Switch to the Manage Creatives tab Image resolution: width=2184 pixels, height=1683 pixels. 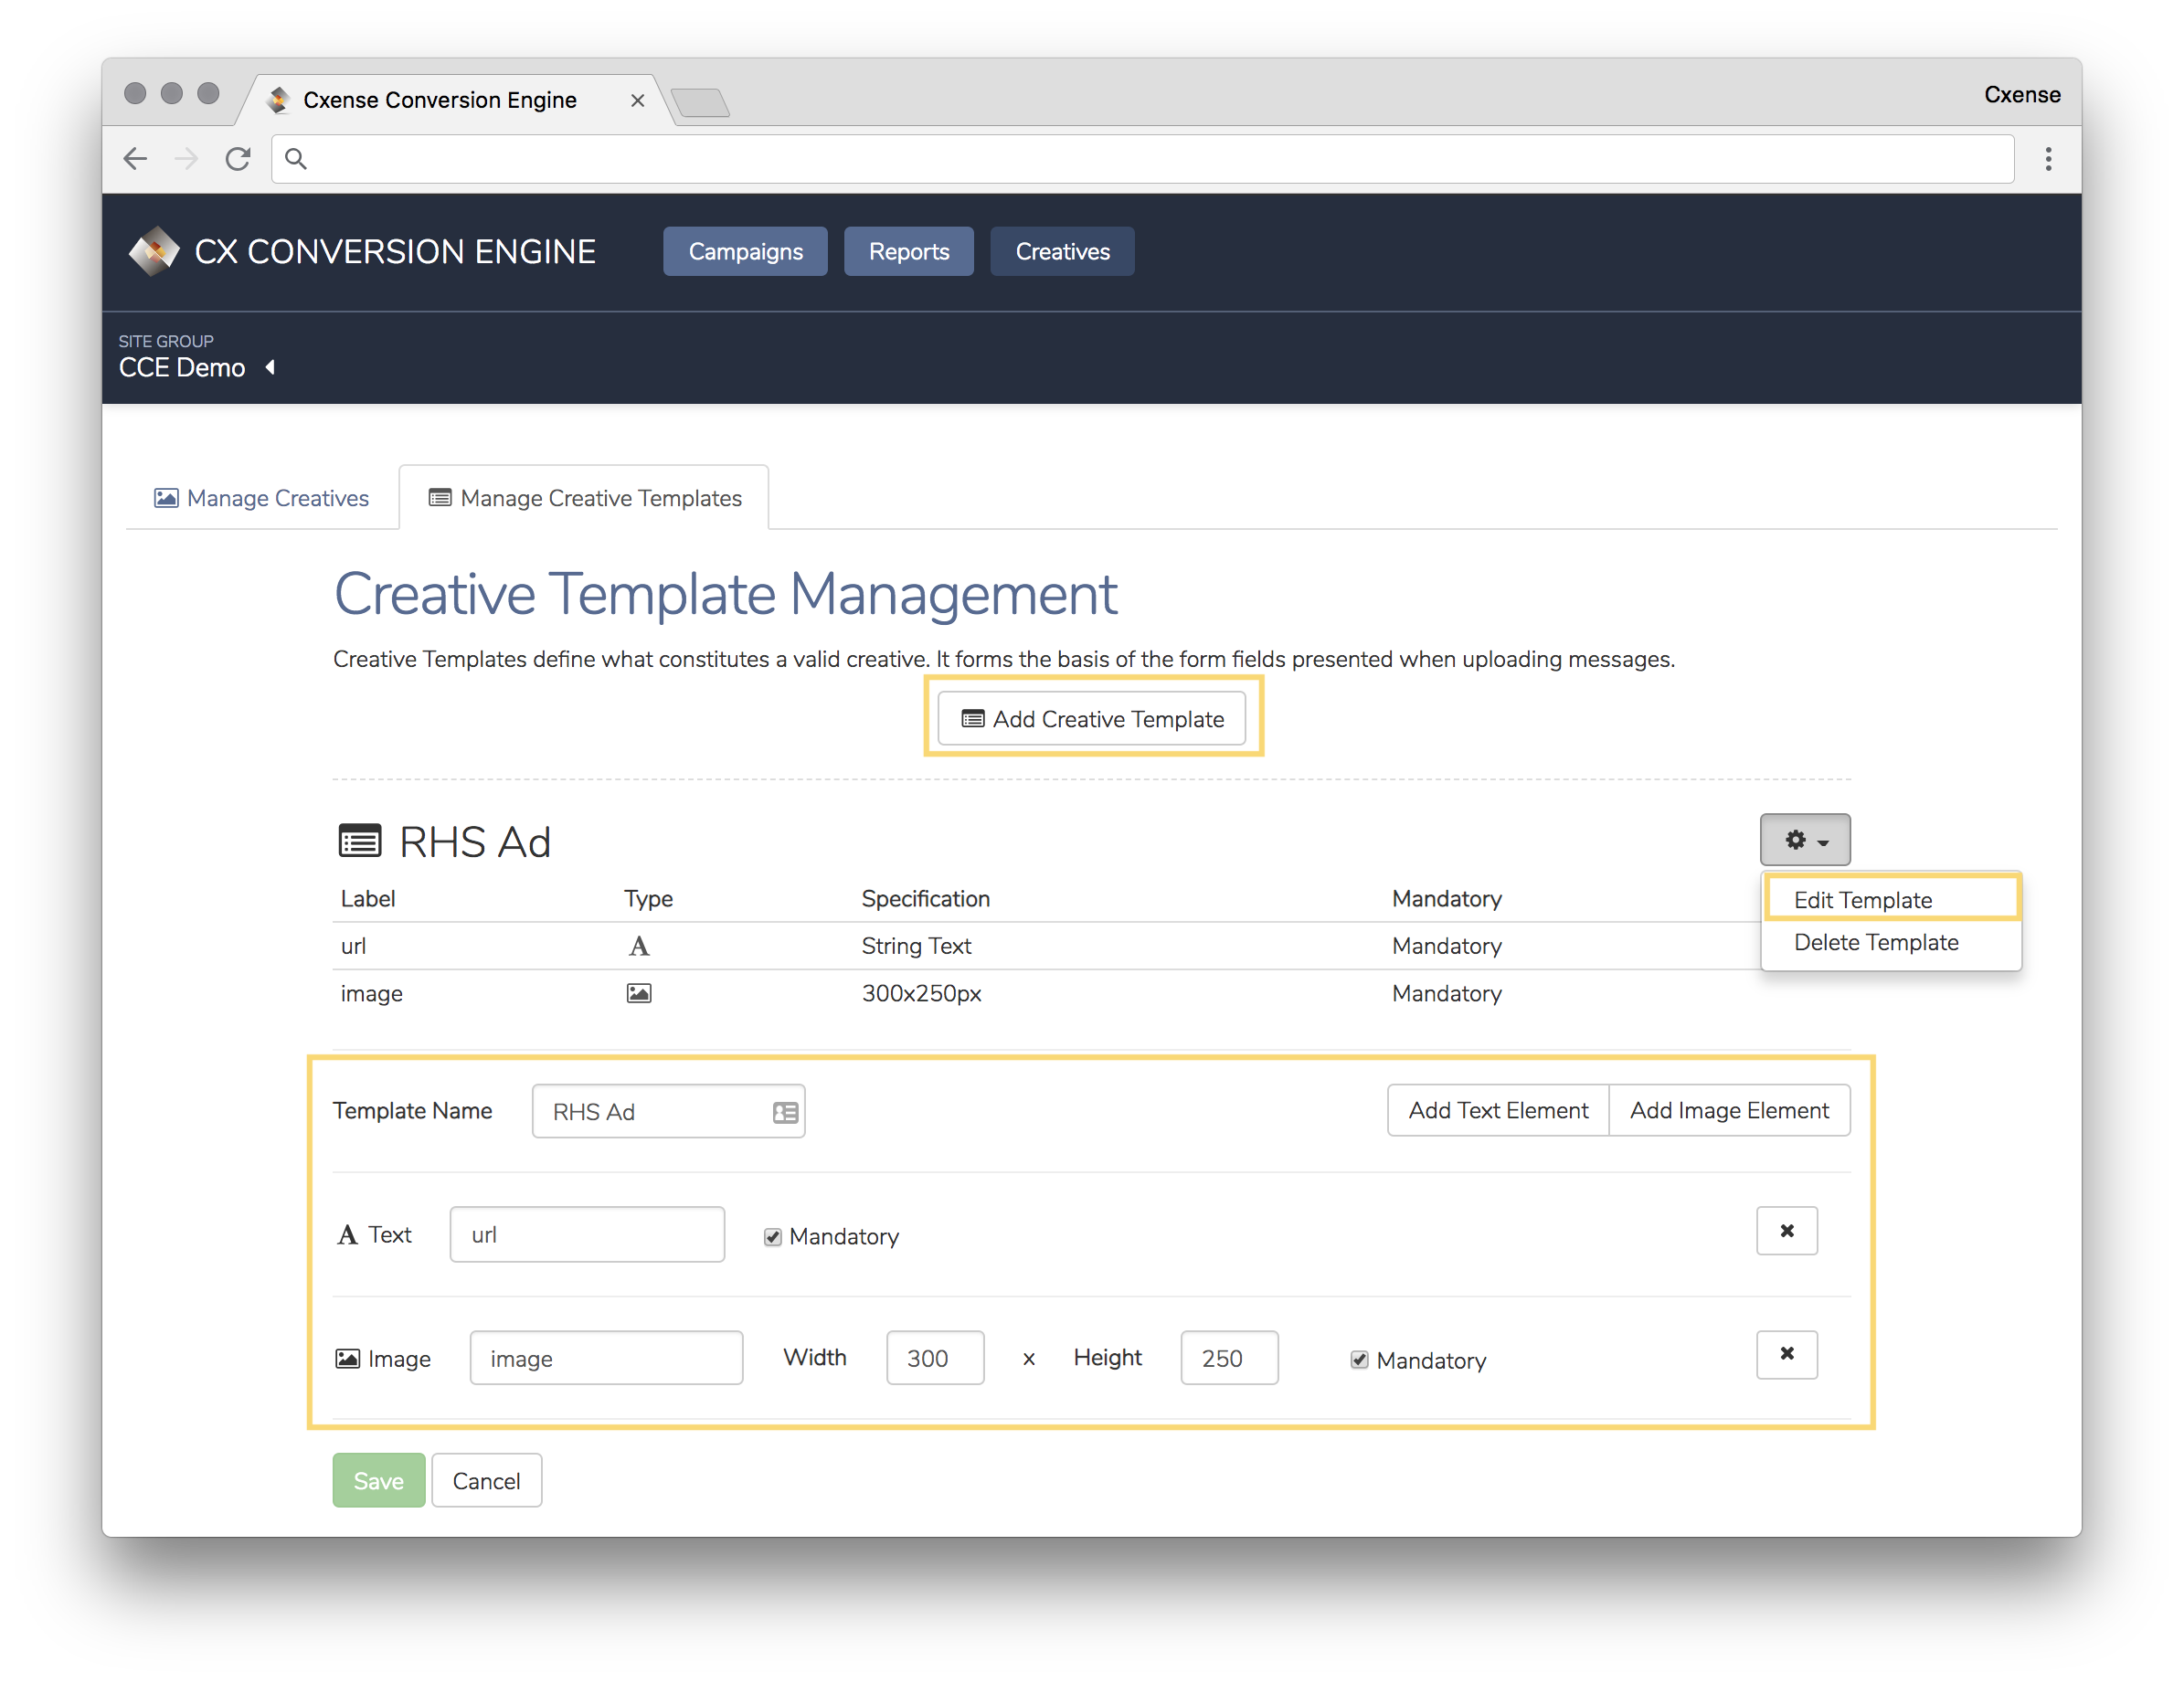click(x=262, y=498)
